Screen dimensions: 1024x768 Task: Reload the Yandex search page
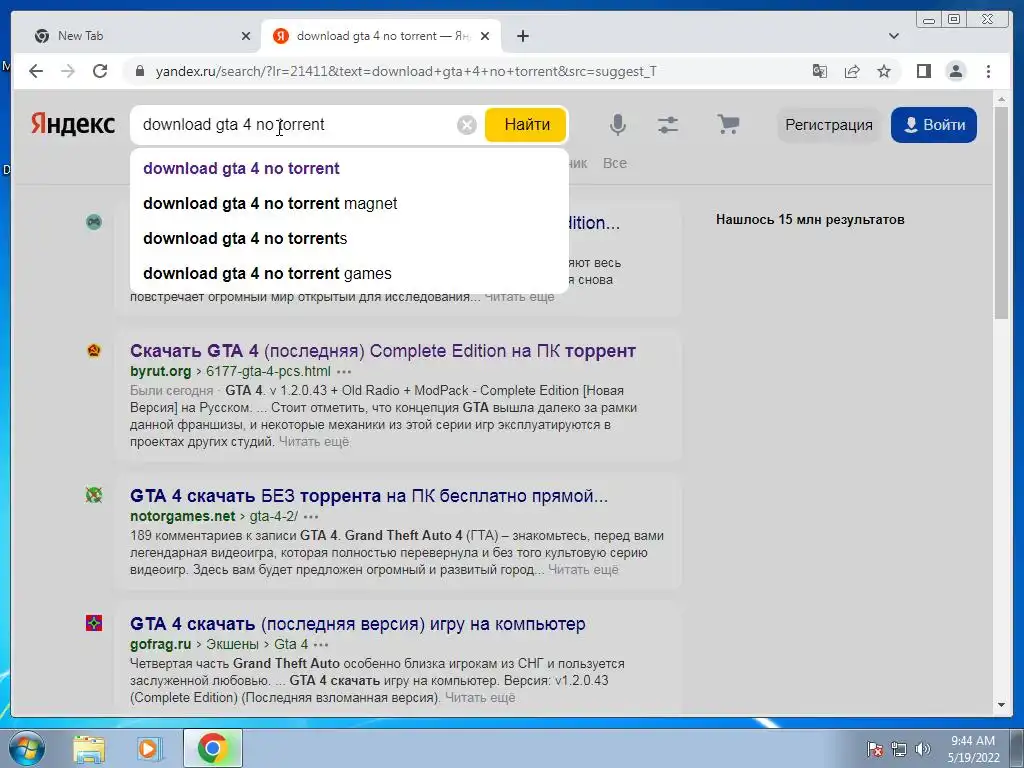[x=100, y=71]
